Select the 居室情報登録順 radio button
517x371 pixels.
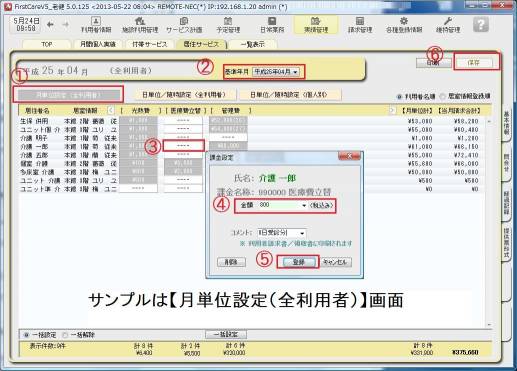coord(443,97)
